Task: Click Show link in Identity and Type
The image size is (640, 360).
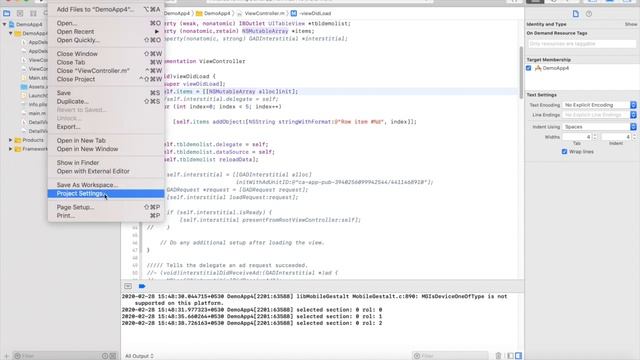Action: pyautogui.click(x=631, y=24)
